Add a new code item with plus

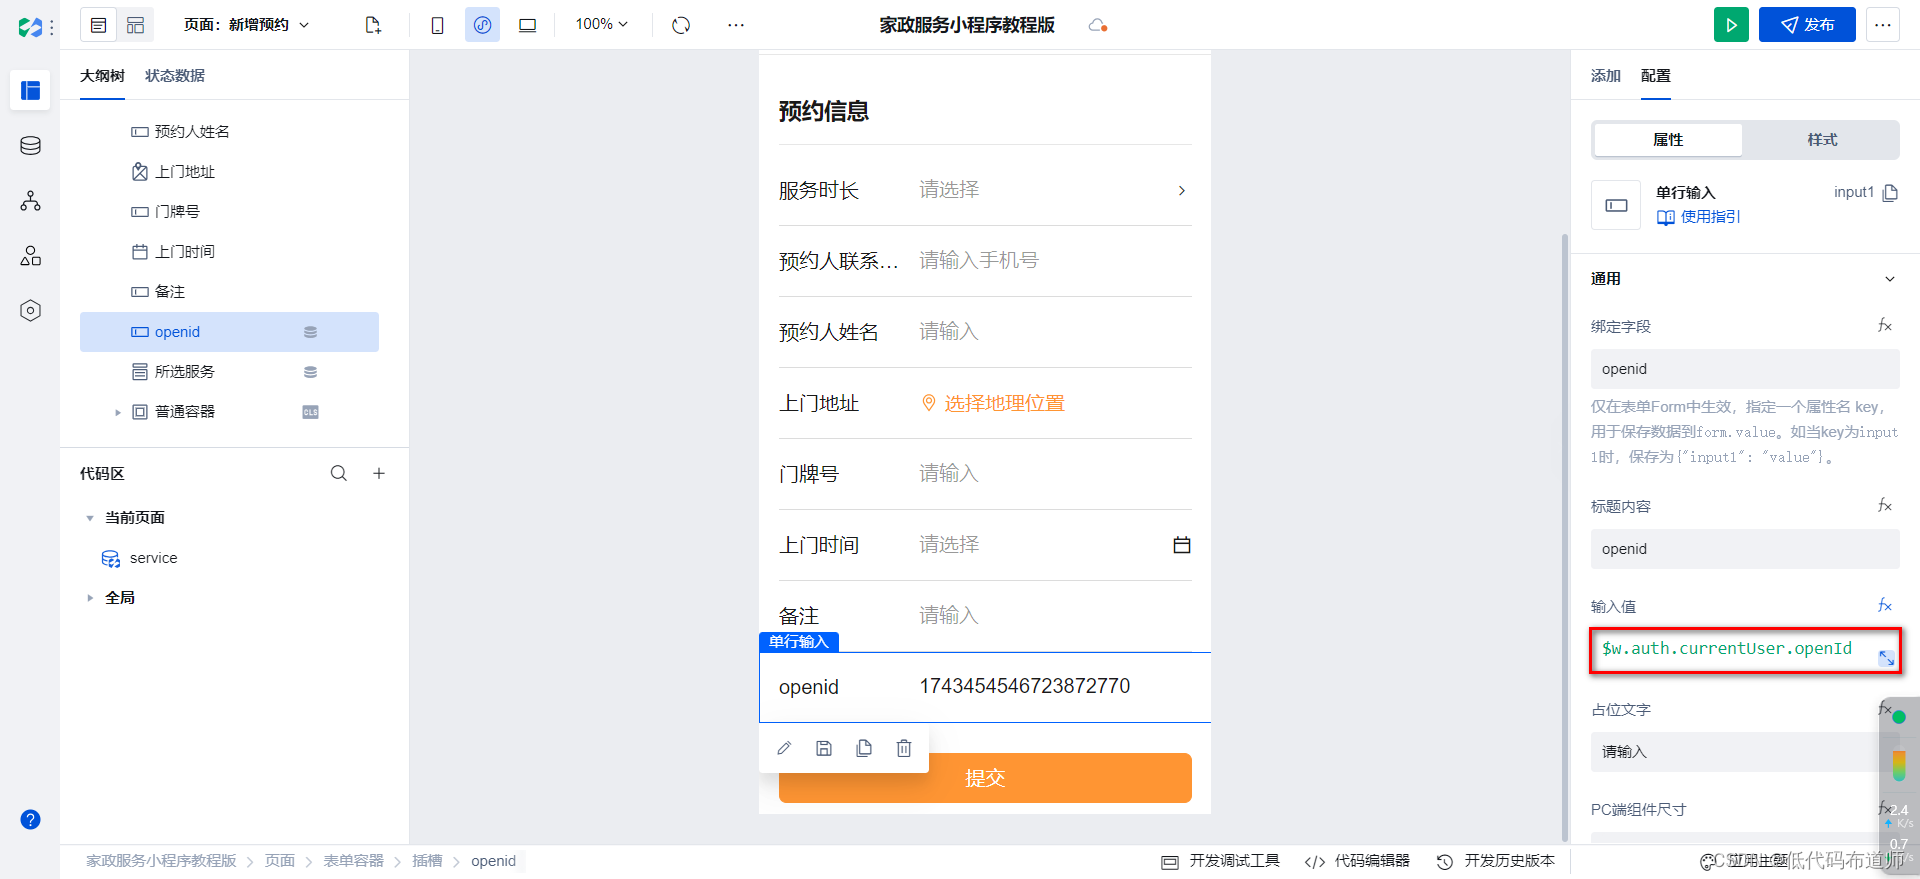click(379, 473)
